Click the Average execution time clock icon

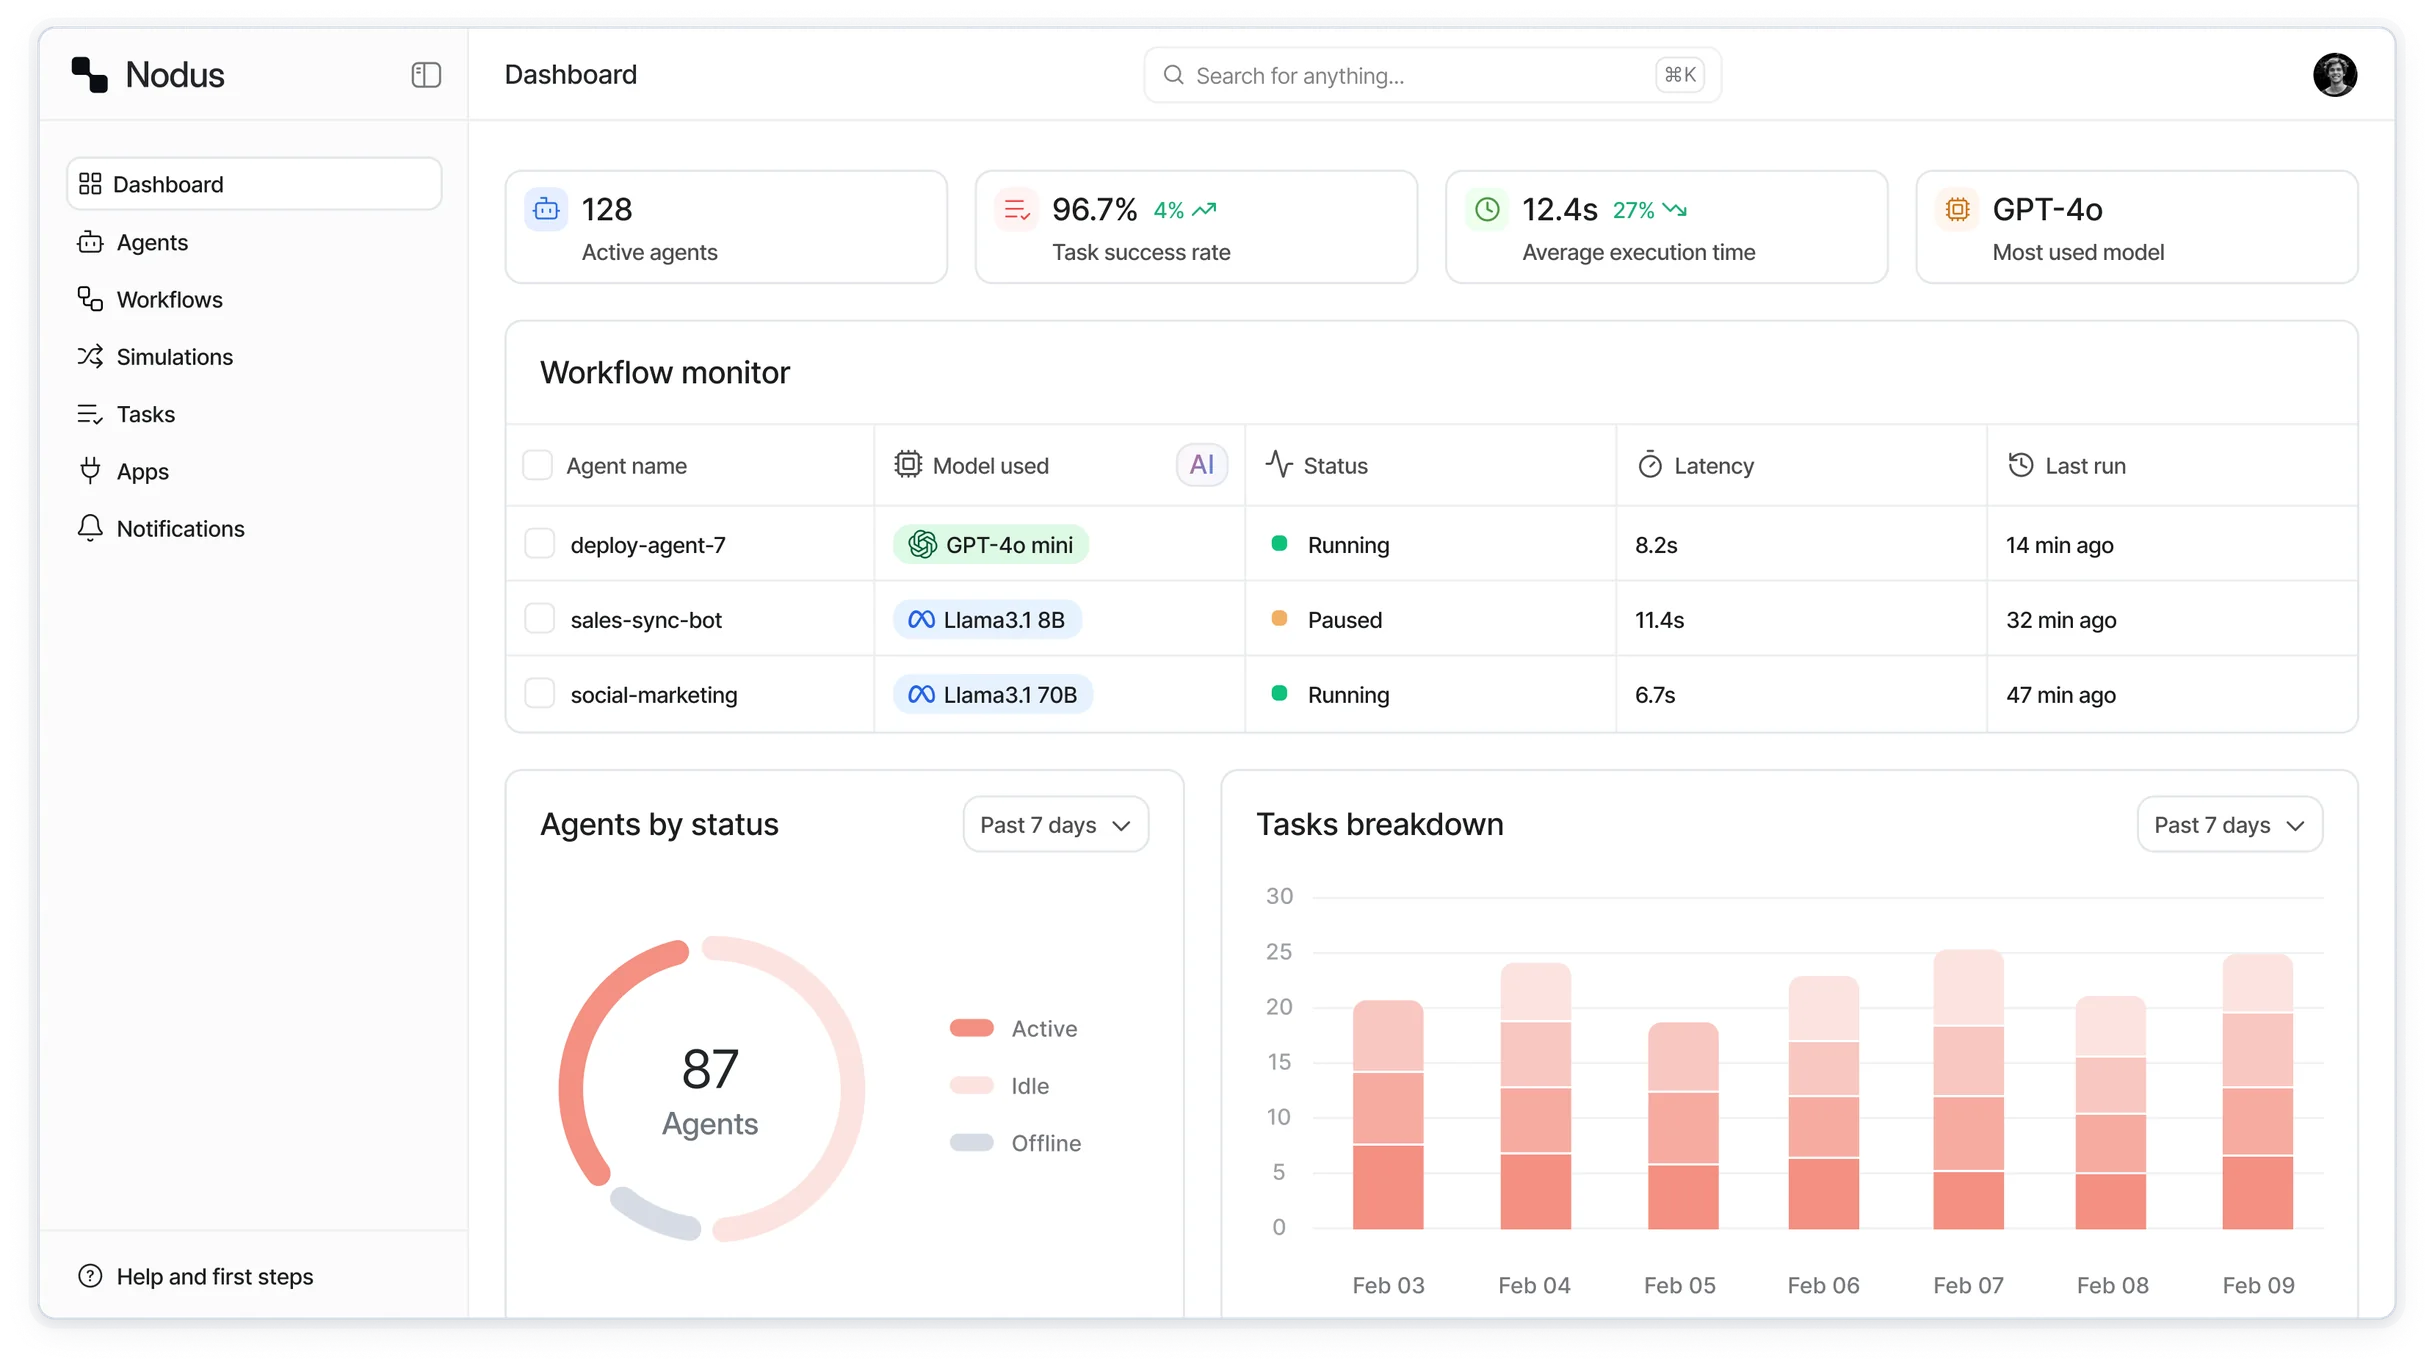click(1487, 210)
